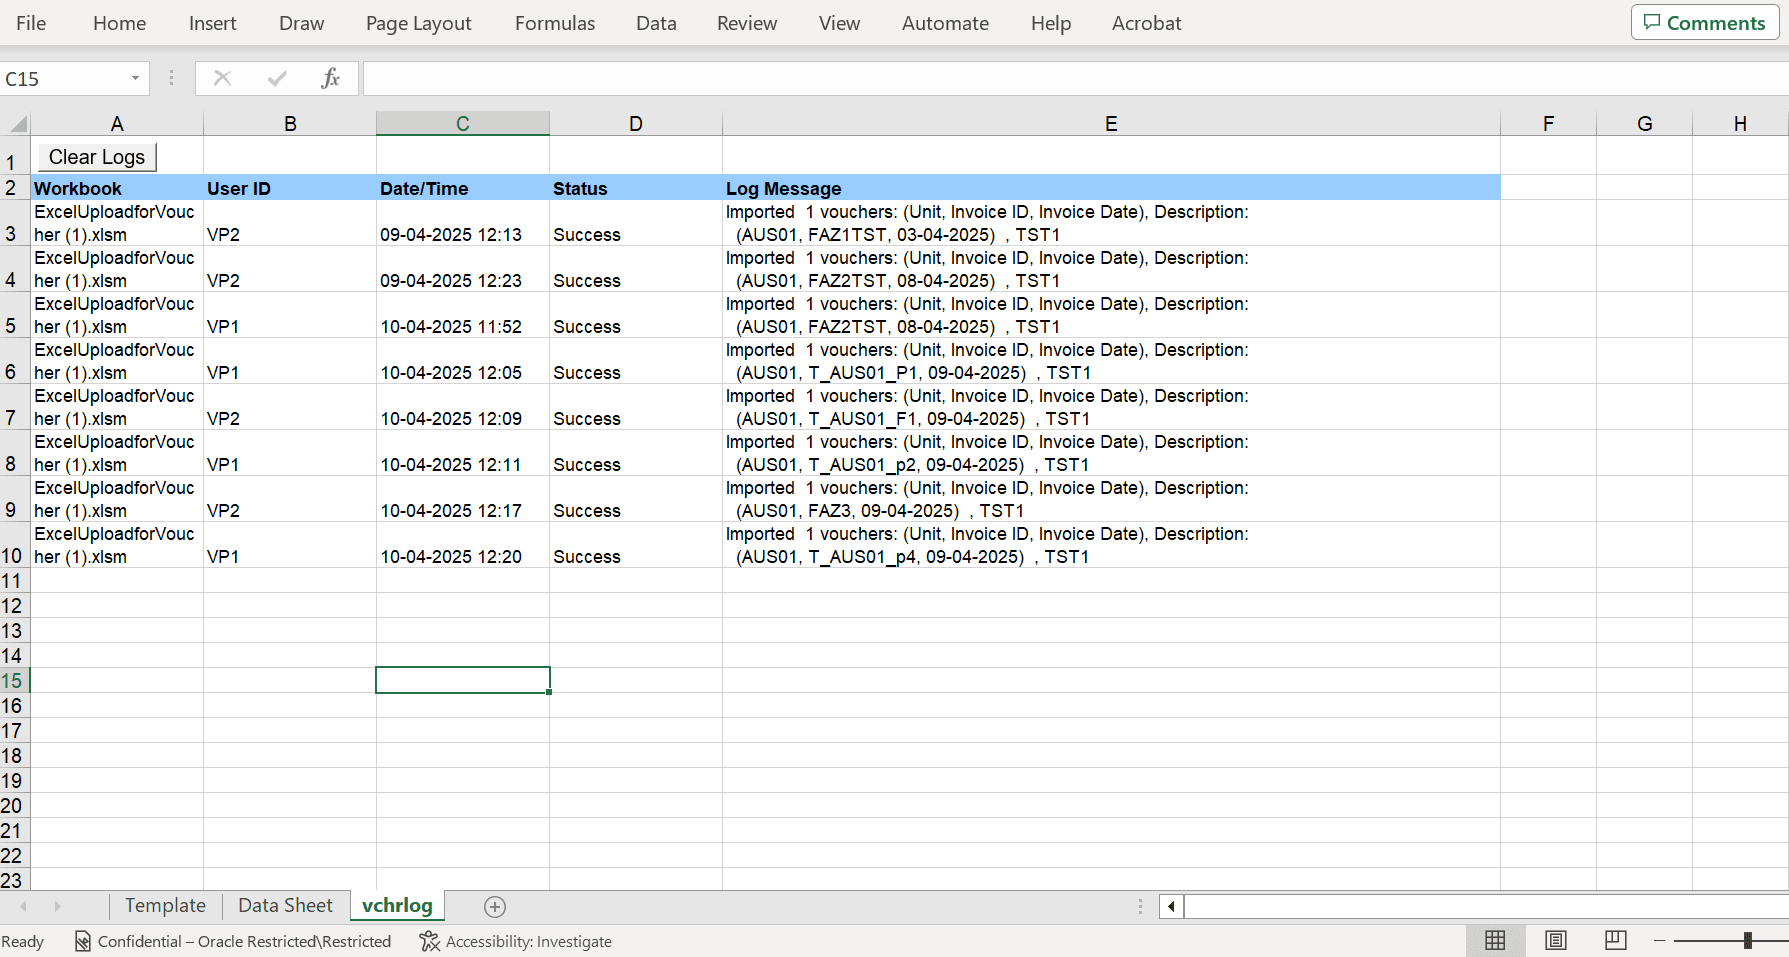The height and width of the screenshot is (957, 1789).
Task: Switch to the Data Sheet tab
Action: (284, 905)
